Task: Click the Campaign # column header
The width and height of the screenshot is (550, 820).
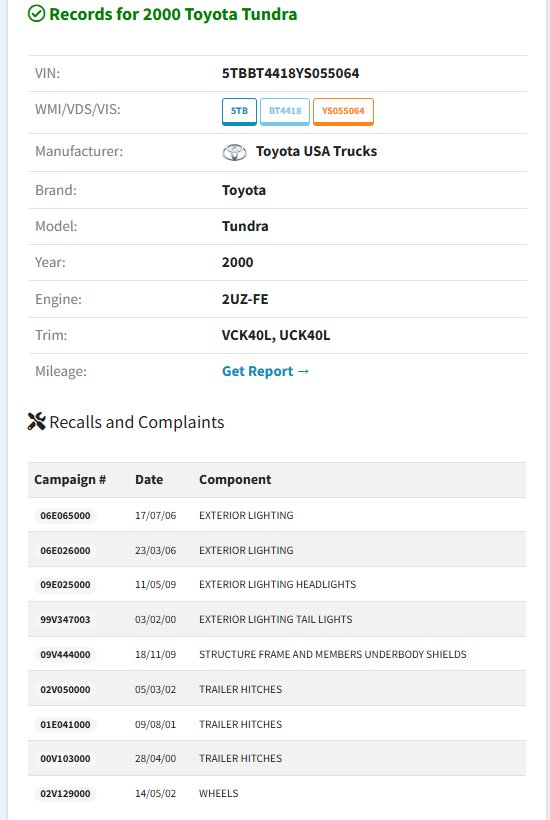Action: (x=70, y=480)
